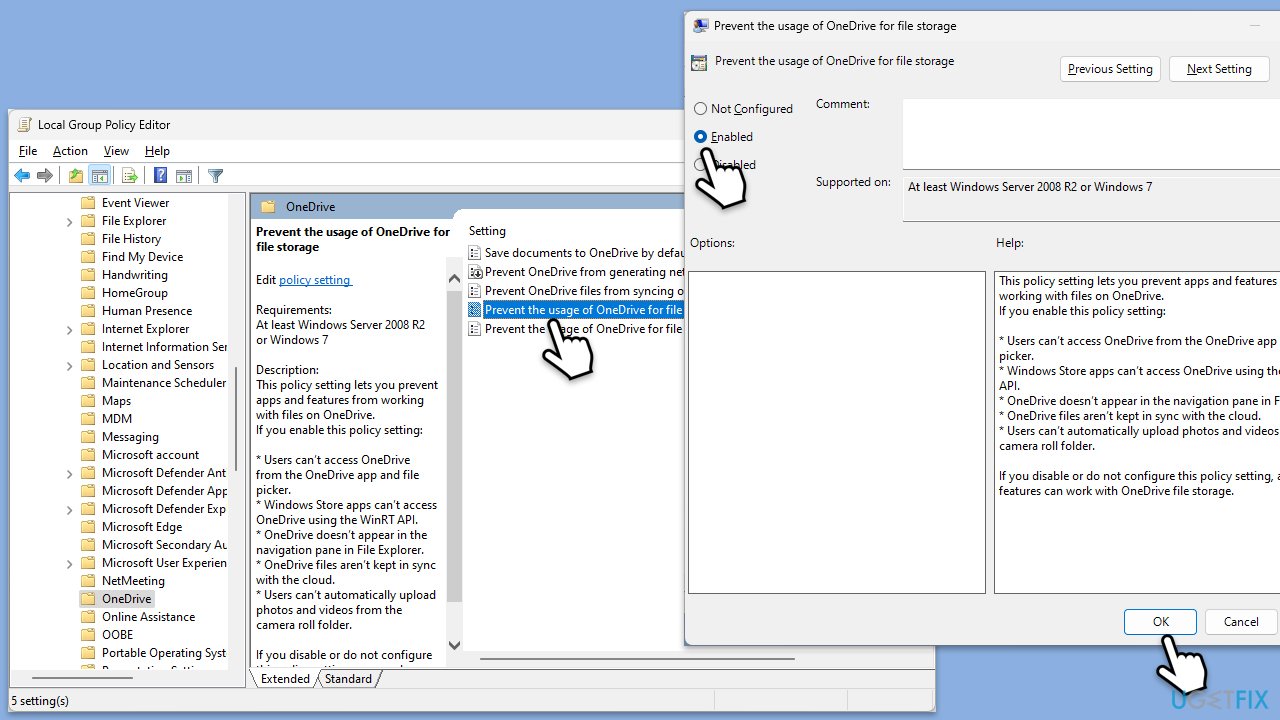
Task: Click the Human Presence folder icon
Action: click(88, 311)
